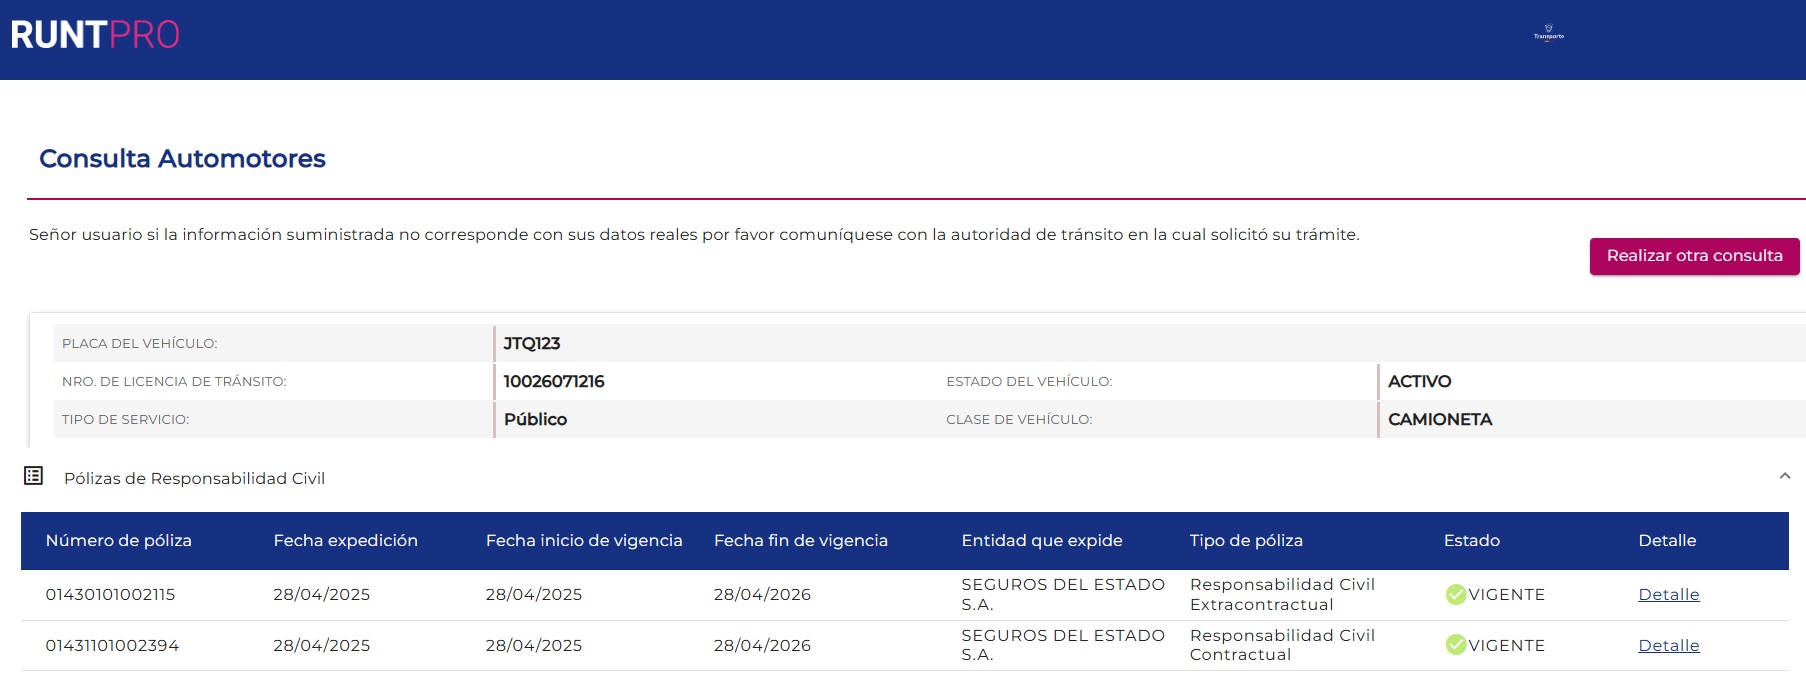The width and height of the screenshot is (1806, 674).
Task: Click the Tipo de póliza column header
Action: 1245,541
